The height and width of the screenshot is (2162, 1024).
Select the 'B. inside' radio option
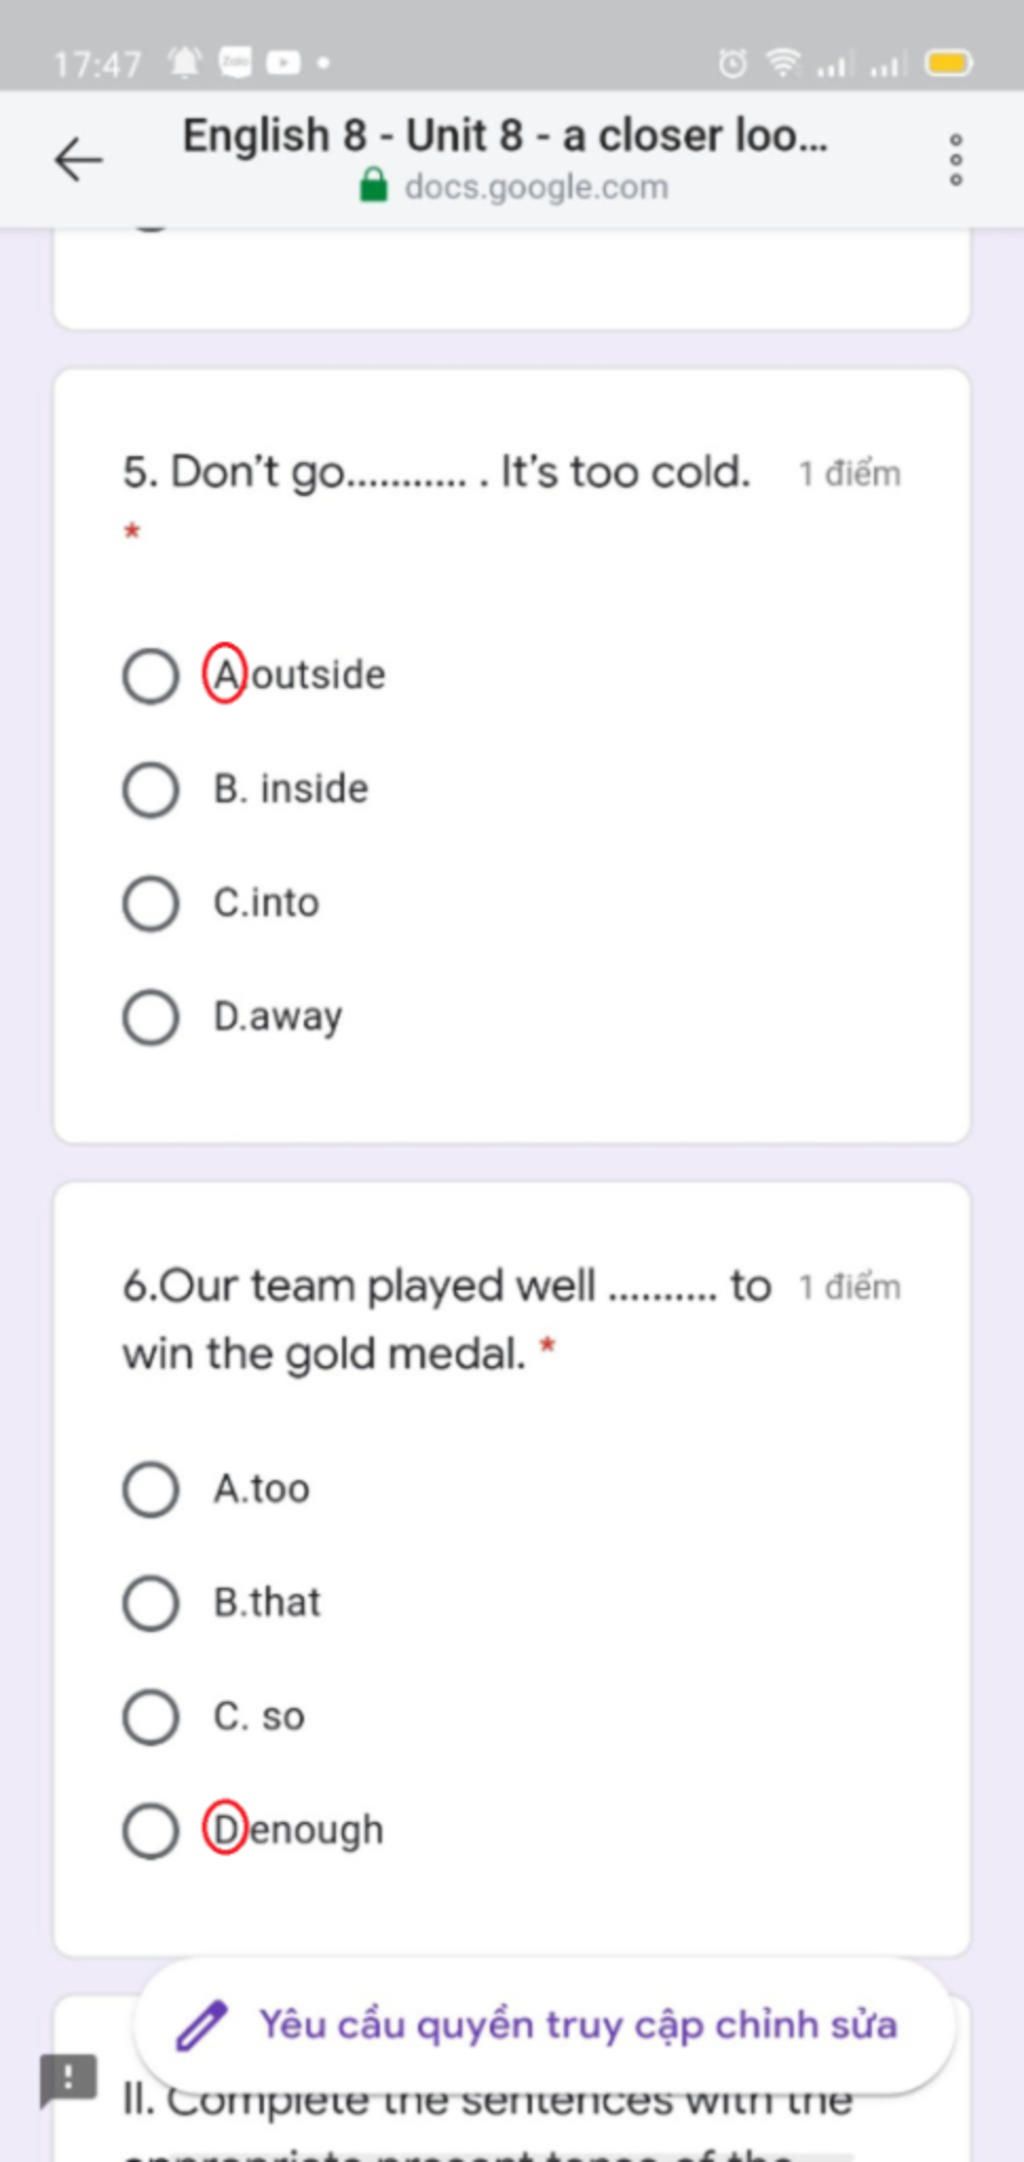[151, 789]
